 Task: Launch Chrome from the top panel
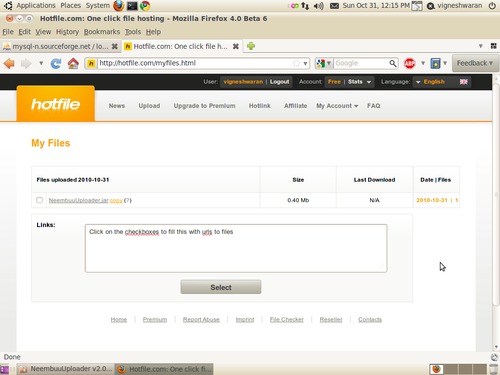tap(145, 5)
